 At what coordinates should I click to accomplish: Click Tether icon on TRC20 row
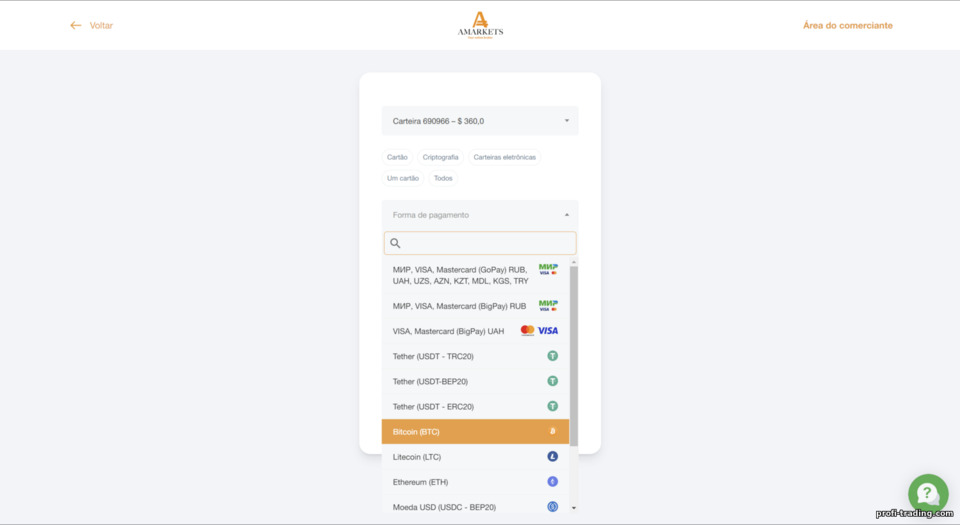[552, 356]
